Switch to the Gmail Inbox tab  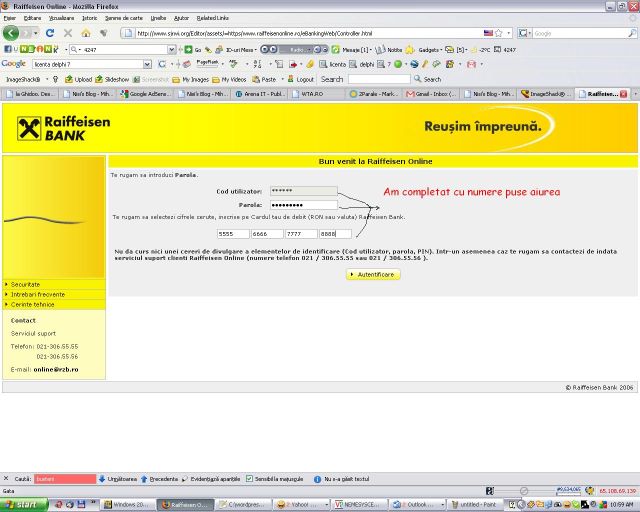click(431, 94)
